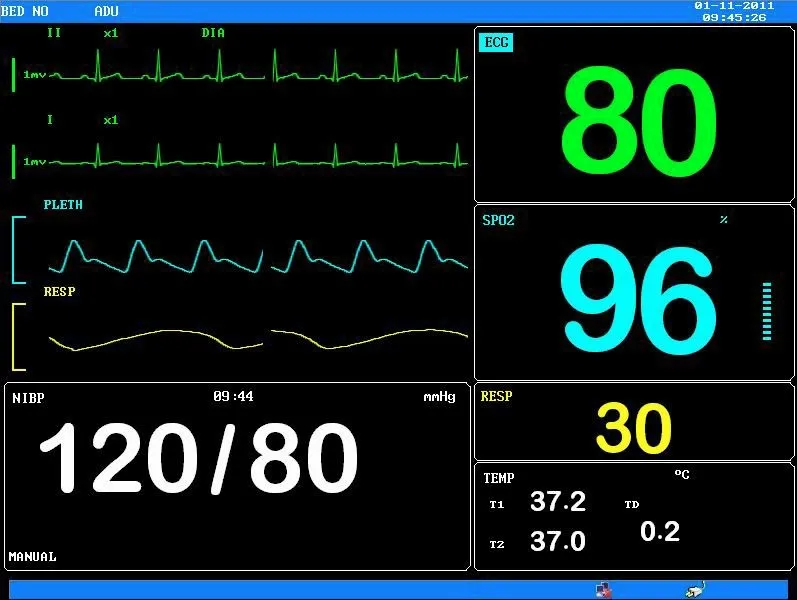Click the SpO2 pulse strength bar graph
The width and height of the screenshot is (797, 600).
(767, 311)
